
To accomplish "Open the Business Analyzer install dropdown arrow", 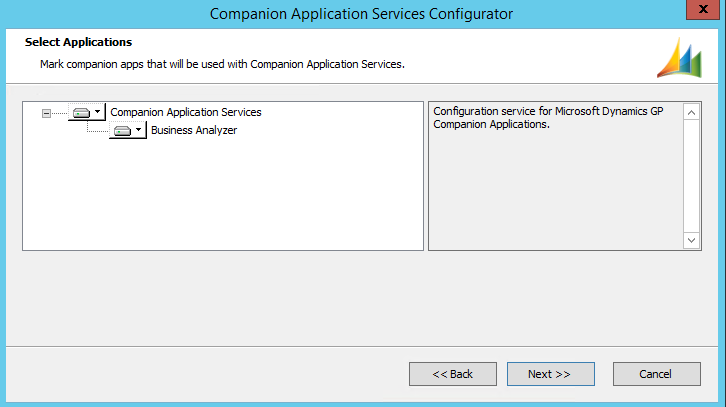I will [139, 131].
